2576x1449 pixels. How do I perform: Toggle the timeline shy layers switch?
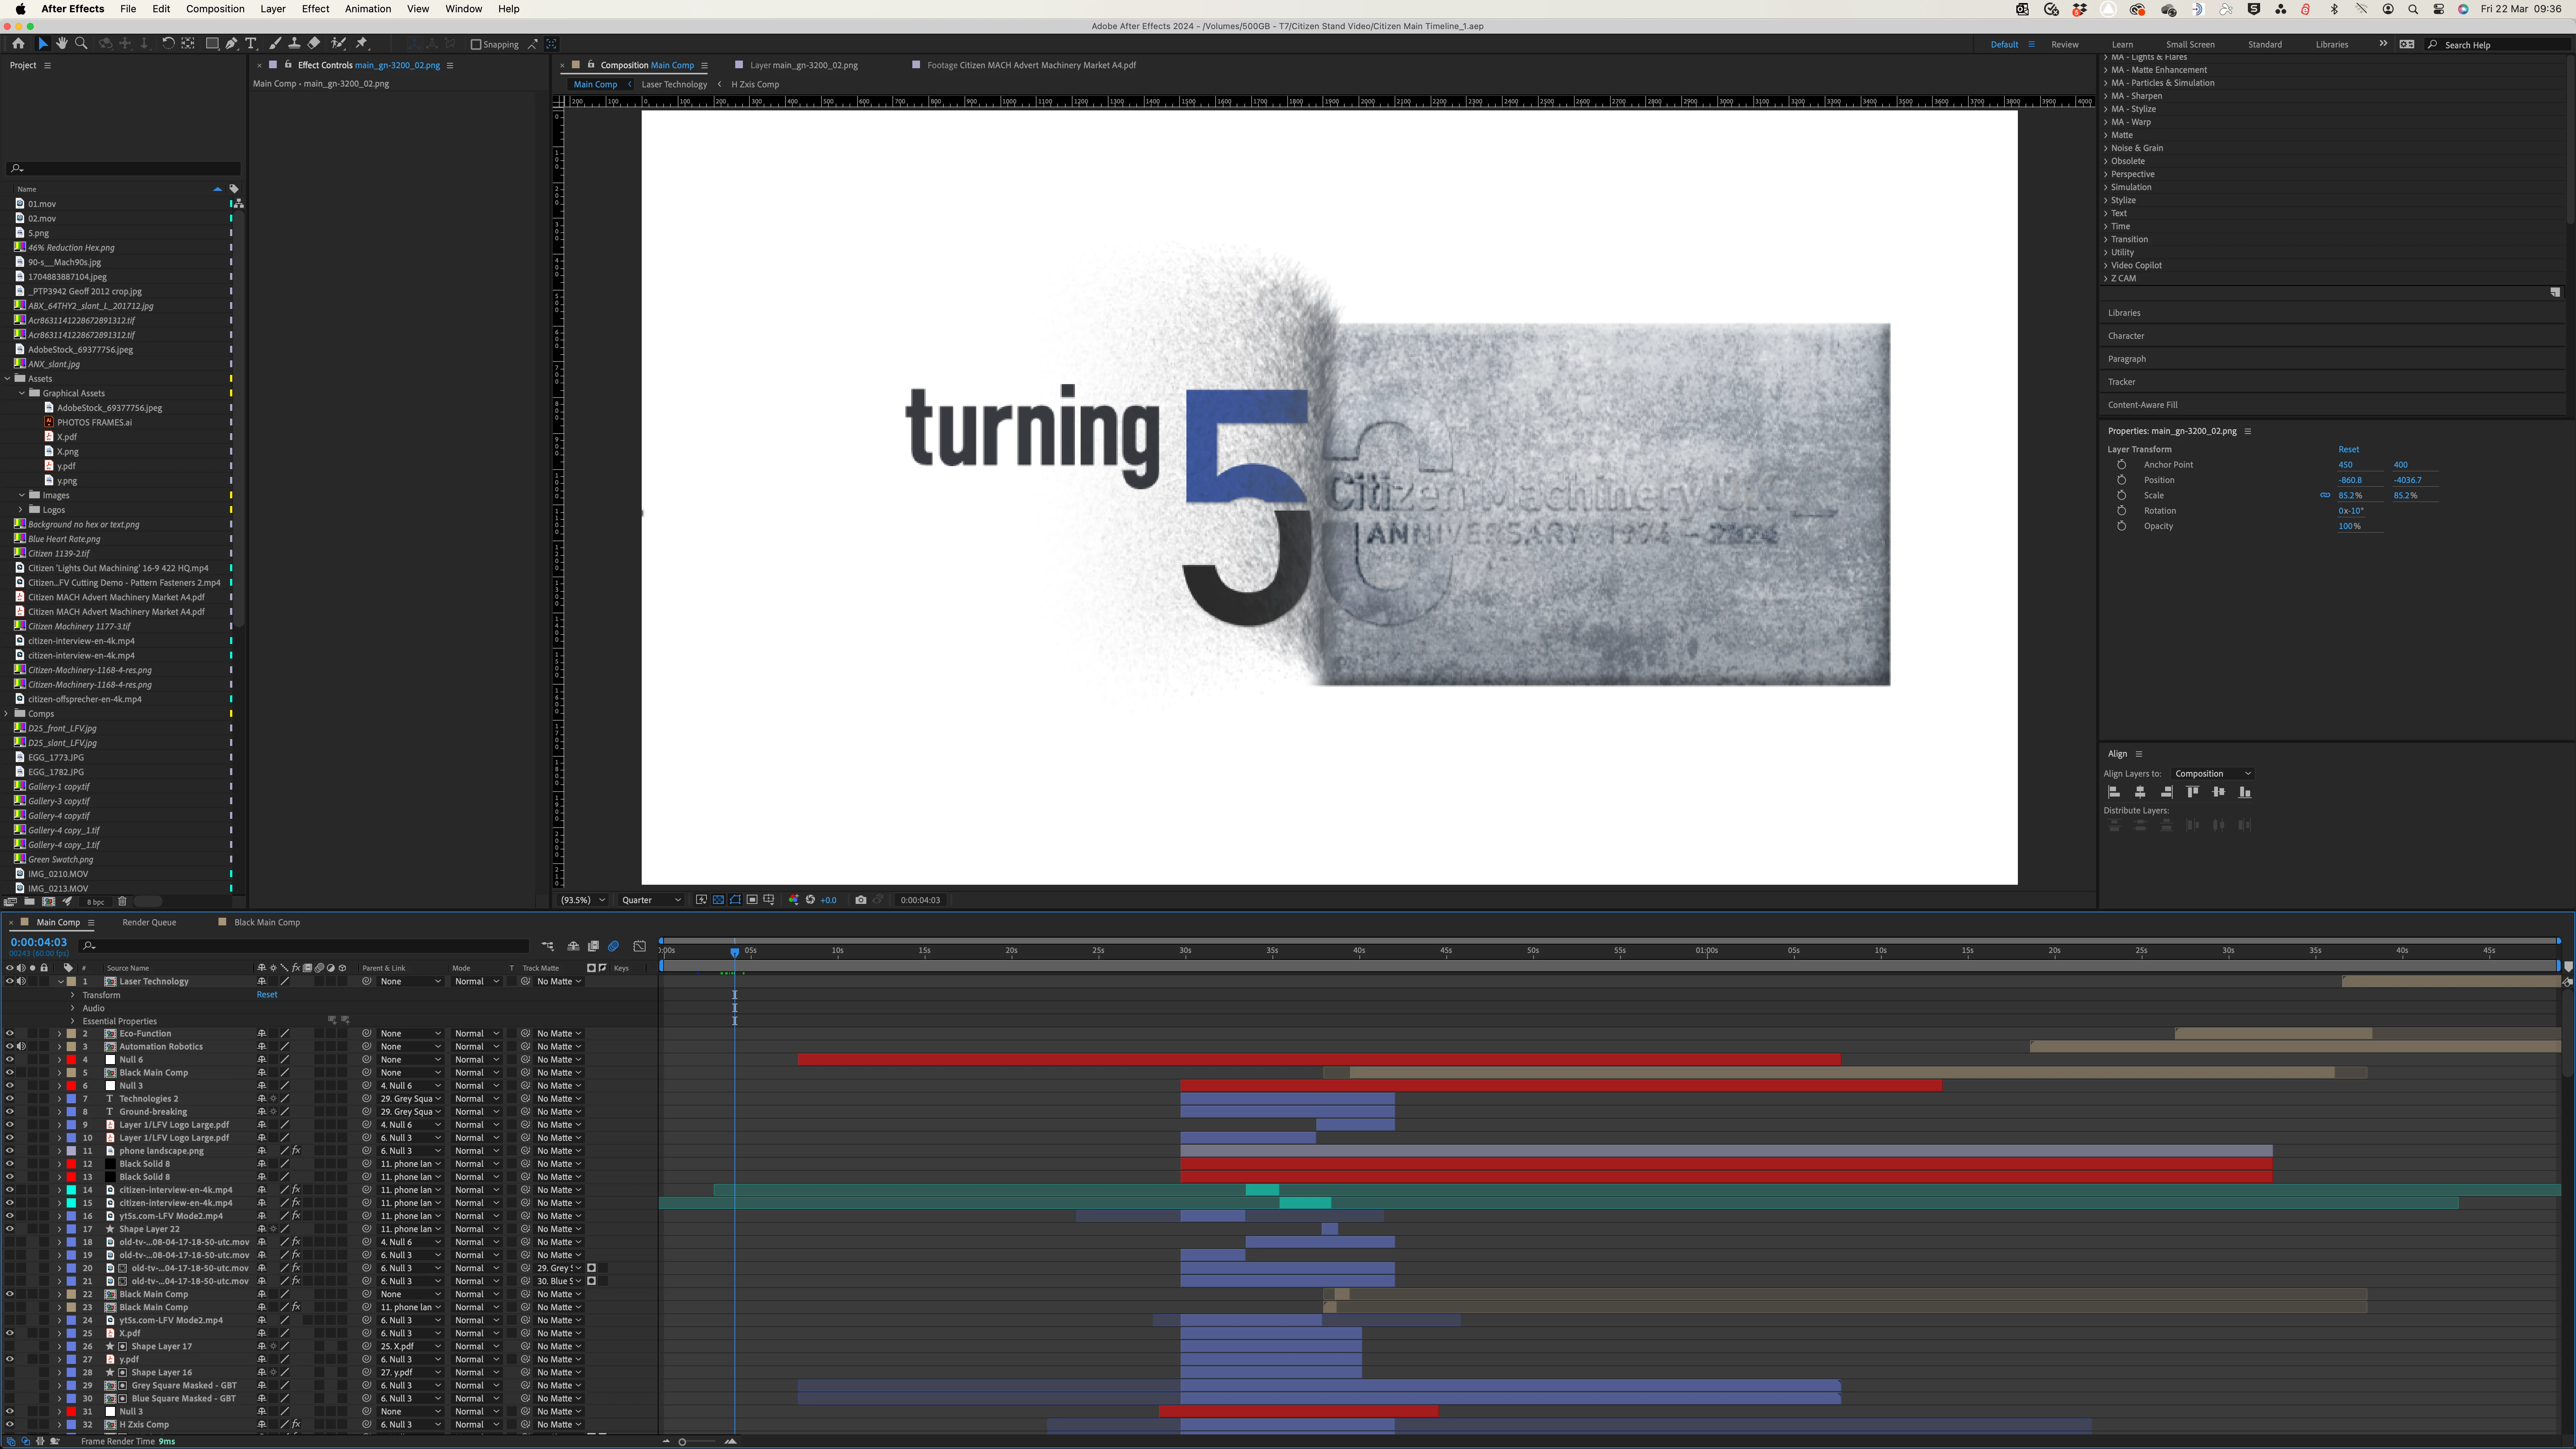(x=573, y=946)
